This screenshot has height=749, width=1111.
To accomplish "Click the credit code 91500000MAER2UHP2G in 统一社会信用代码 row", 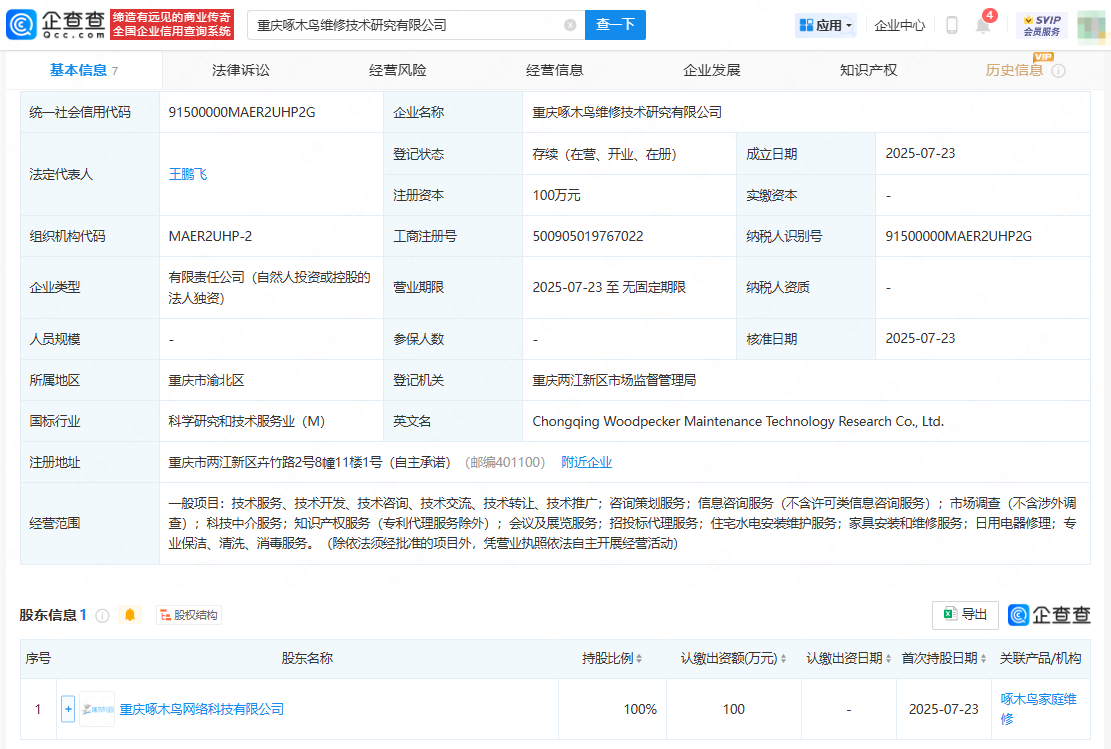I will point(242,112).
